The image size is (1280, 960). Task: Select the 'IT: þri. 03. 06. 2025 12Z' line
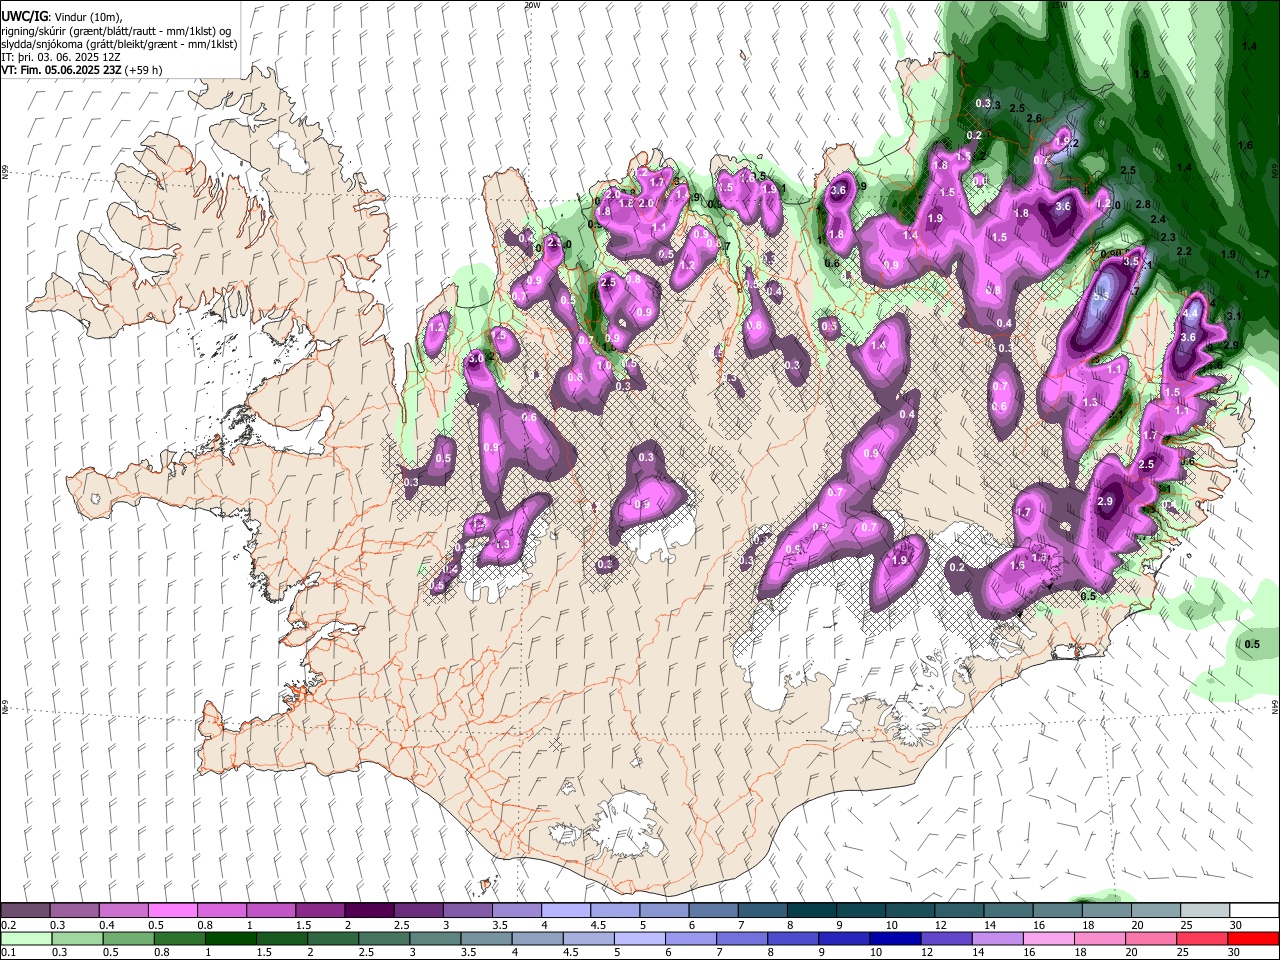(60, 57)
